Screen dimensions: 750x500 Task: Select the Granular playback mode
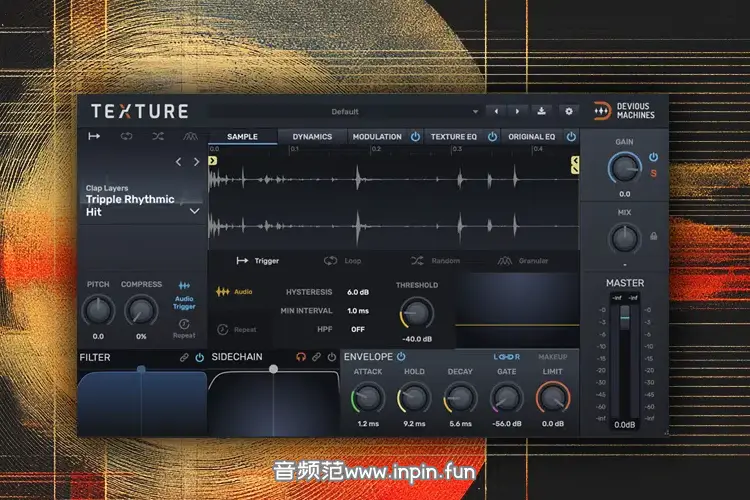(523, 261)
